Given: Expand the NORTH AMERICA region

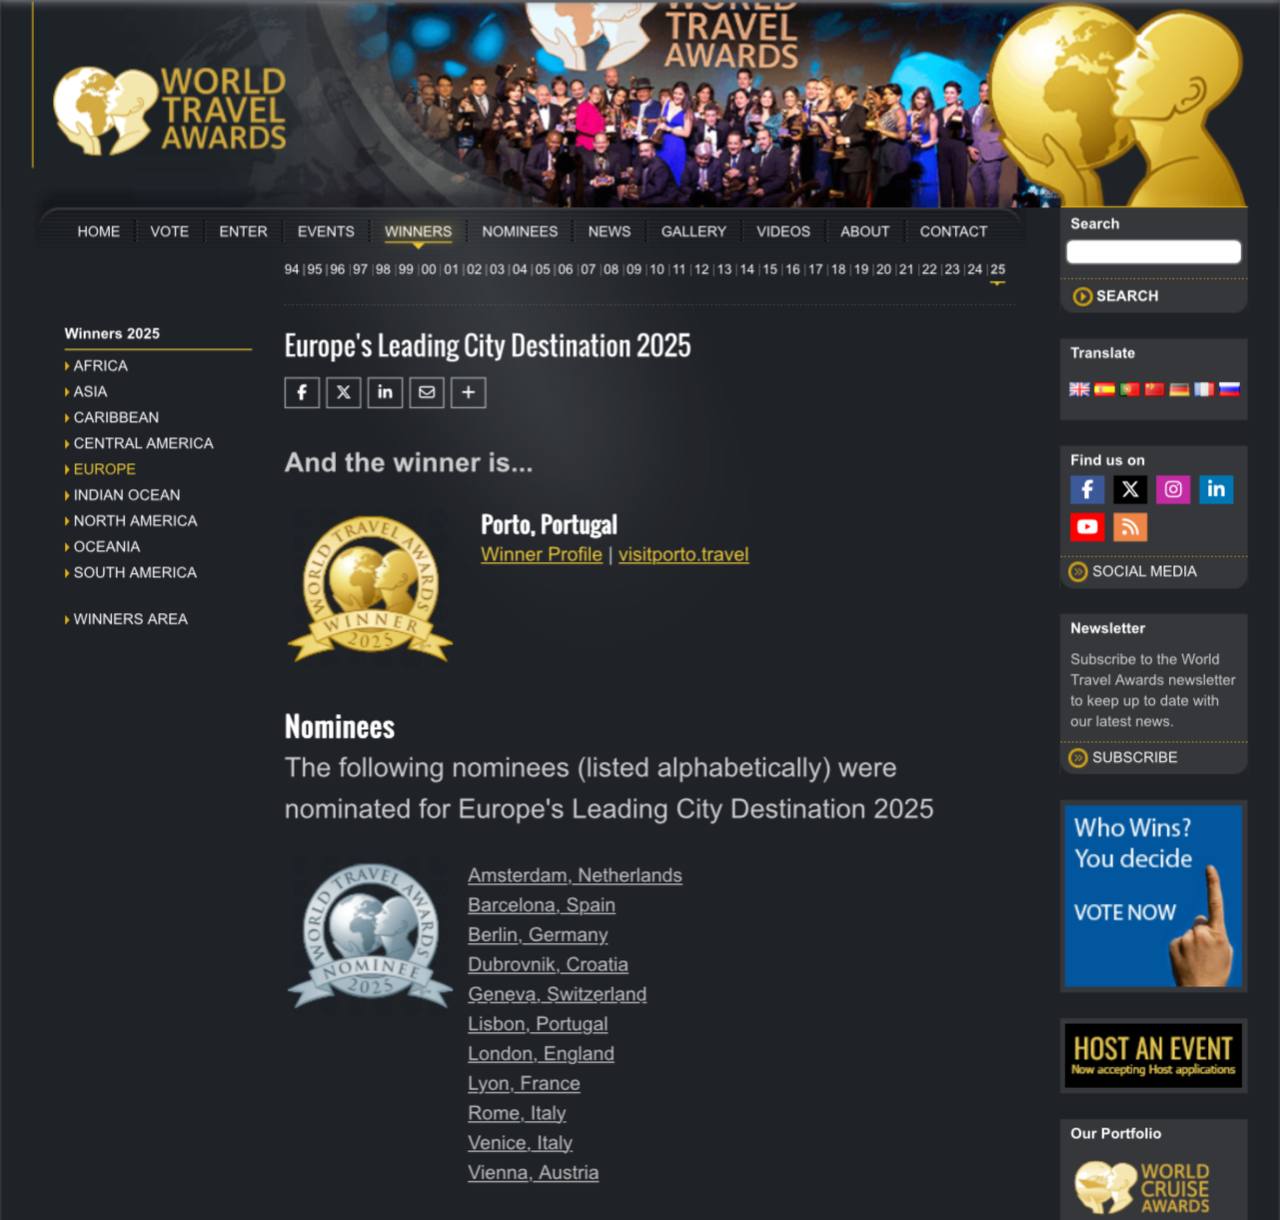Looking at the screenshot, I should tap(135, 521).
